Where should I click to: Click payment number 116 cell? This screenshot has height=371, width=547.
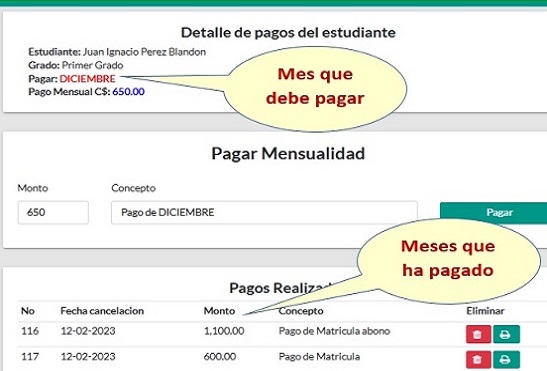coord(30,331)
